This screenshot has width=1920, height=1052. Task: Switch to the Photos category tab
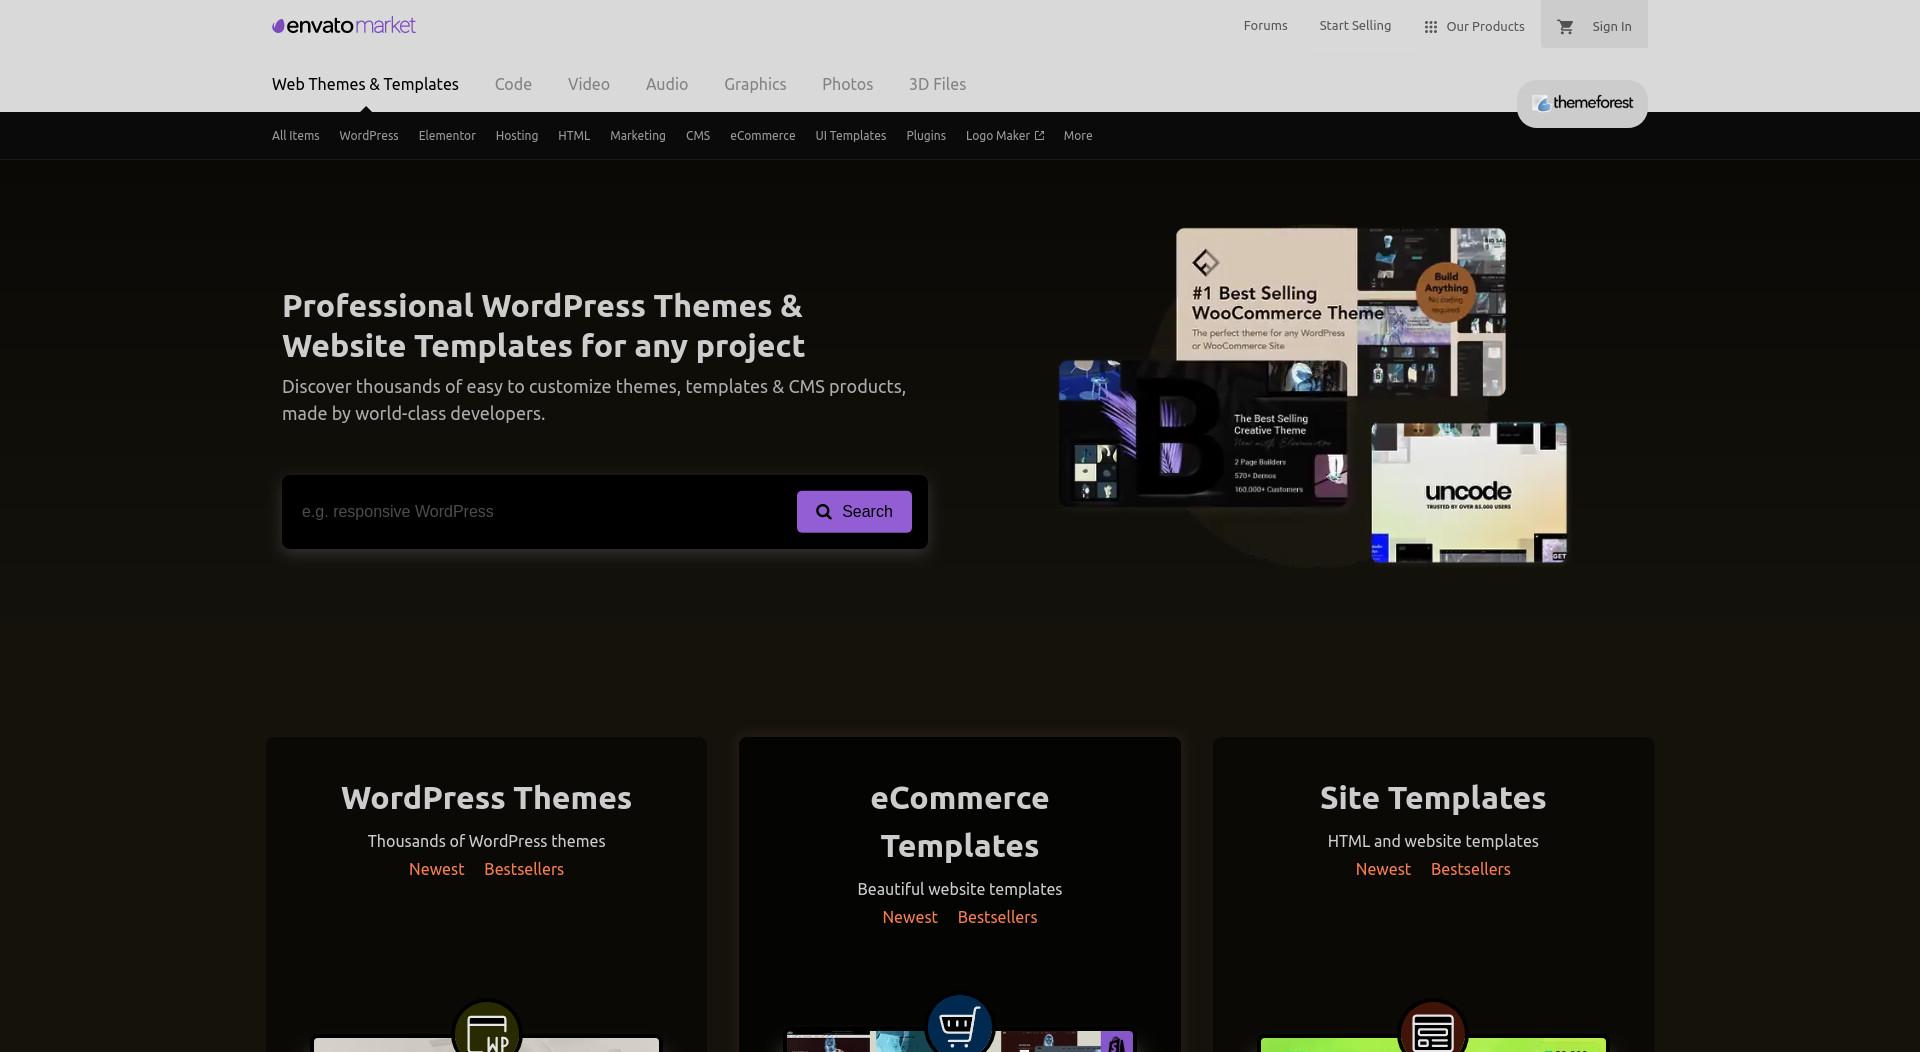[x=847, y=84]
